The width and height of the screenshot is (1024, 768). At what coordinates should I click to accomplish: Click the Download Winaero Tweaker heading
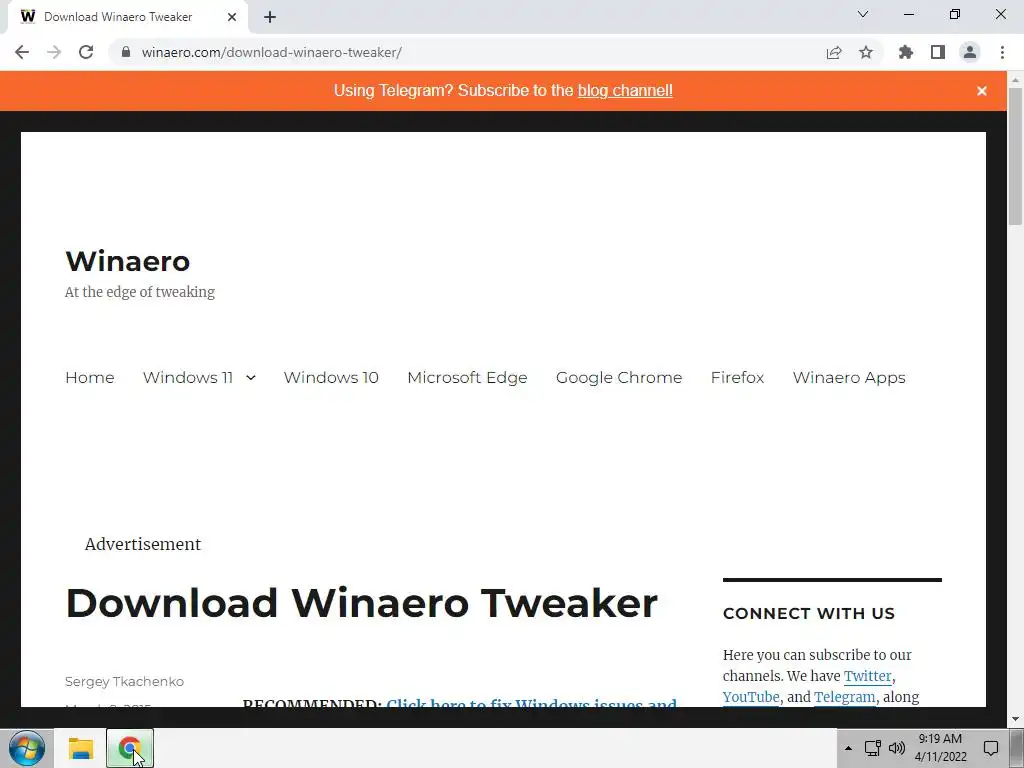[362, 603]
